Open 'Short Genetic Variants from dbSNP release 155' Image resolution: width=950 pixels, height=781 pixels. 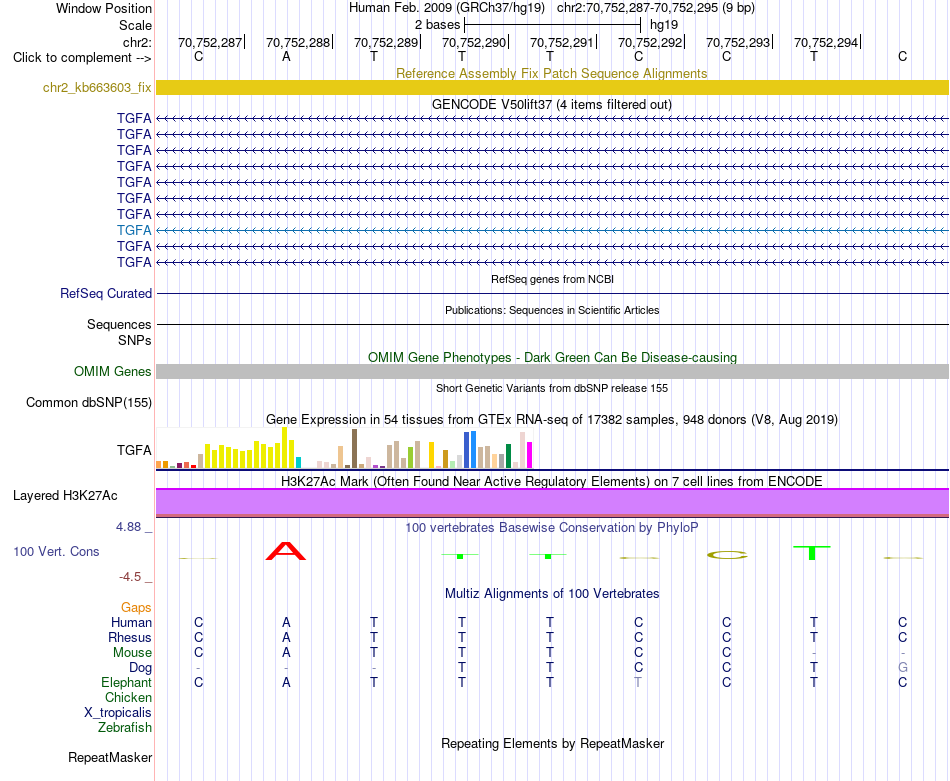552,388
